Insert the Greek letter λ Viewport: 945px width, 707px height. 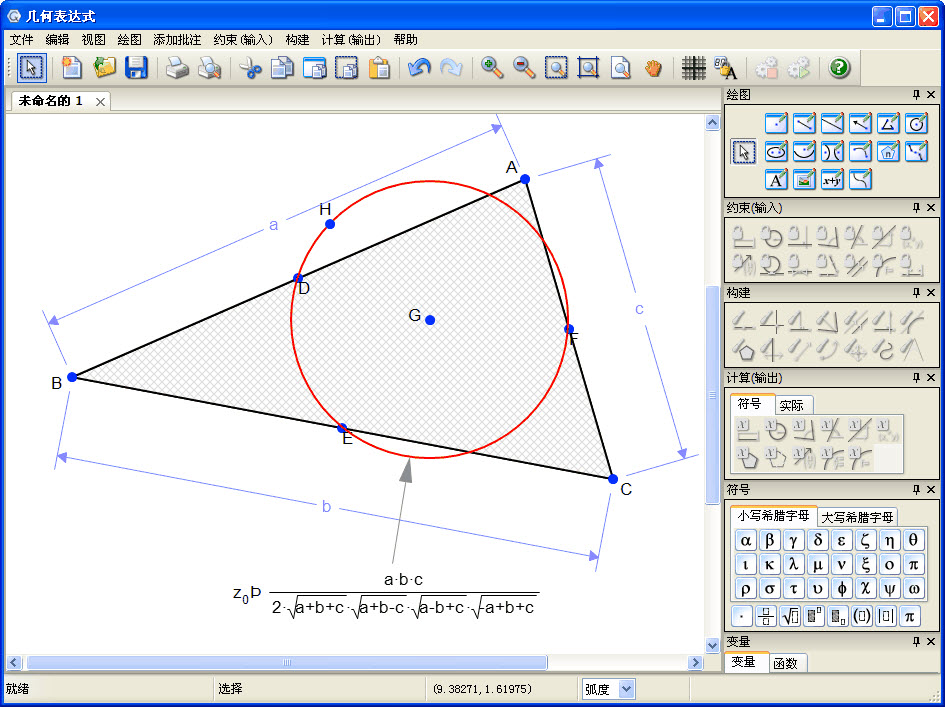793,564
